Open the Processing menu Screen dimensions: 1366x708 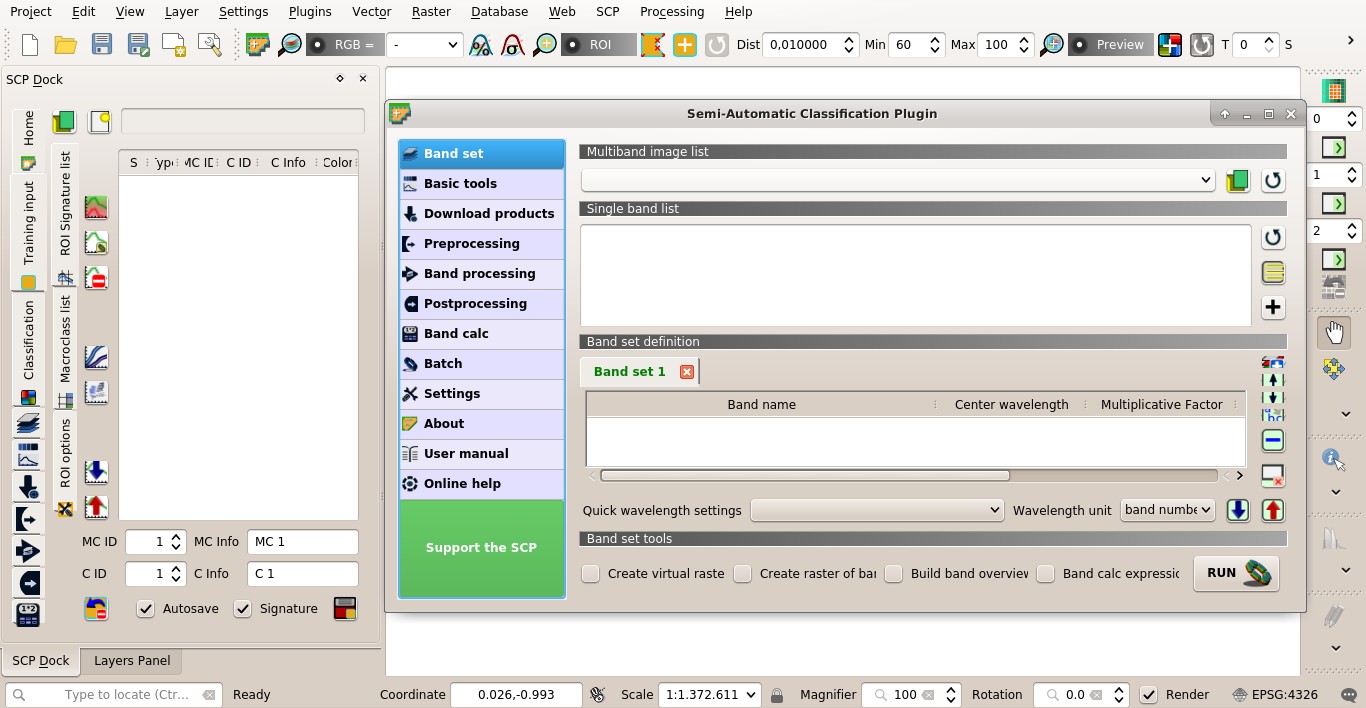tap(672, 12)
